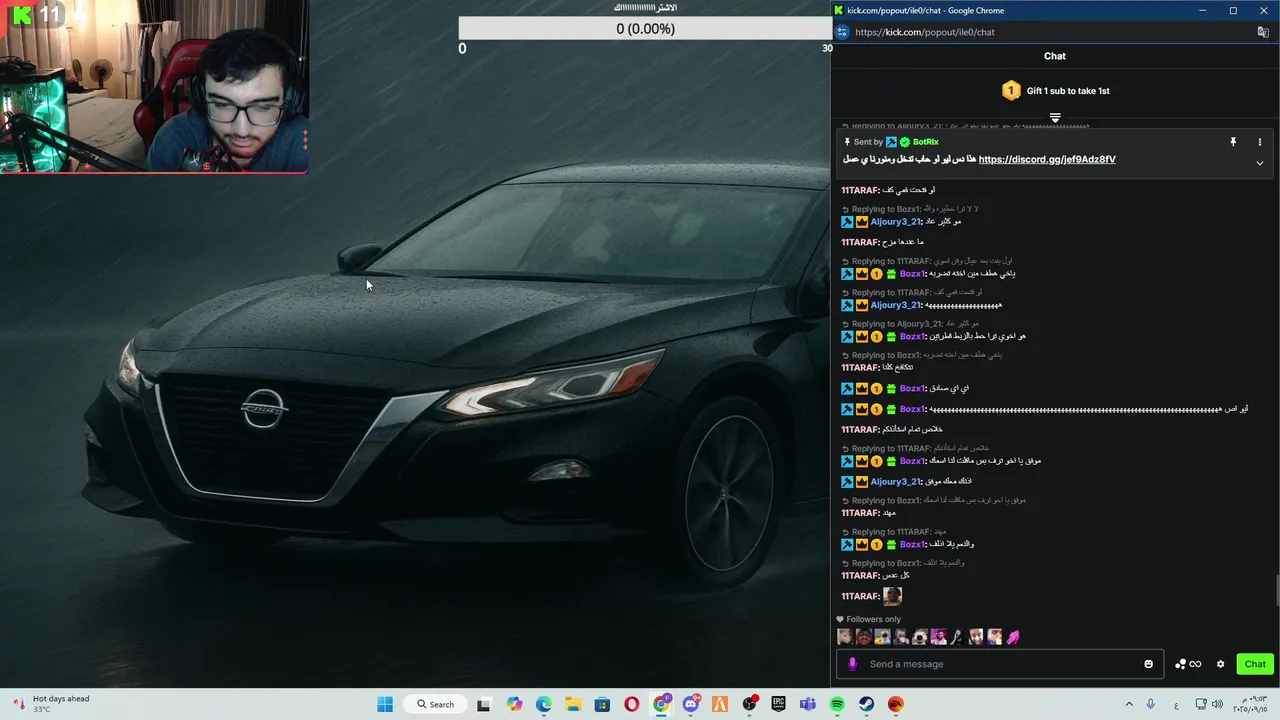Click the gold rank 1 badge

click(1011, 90)
